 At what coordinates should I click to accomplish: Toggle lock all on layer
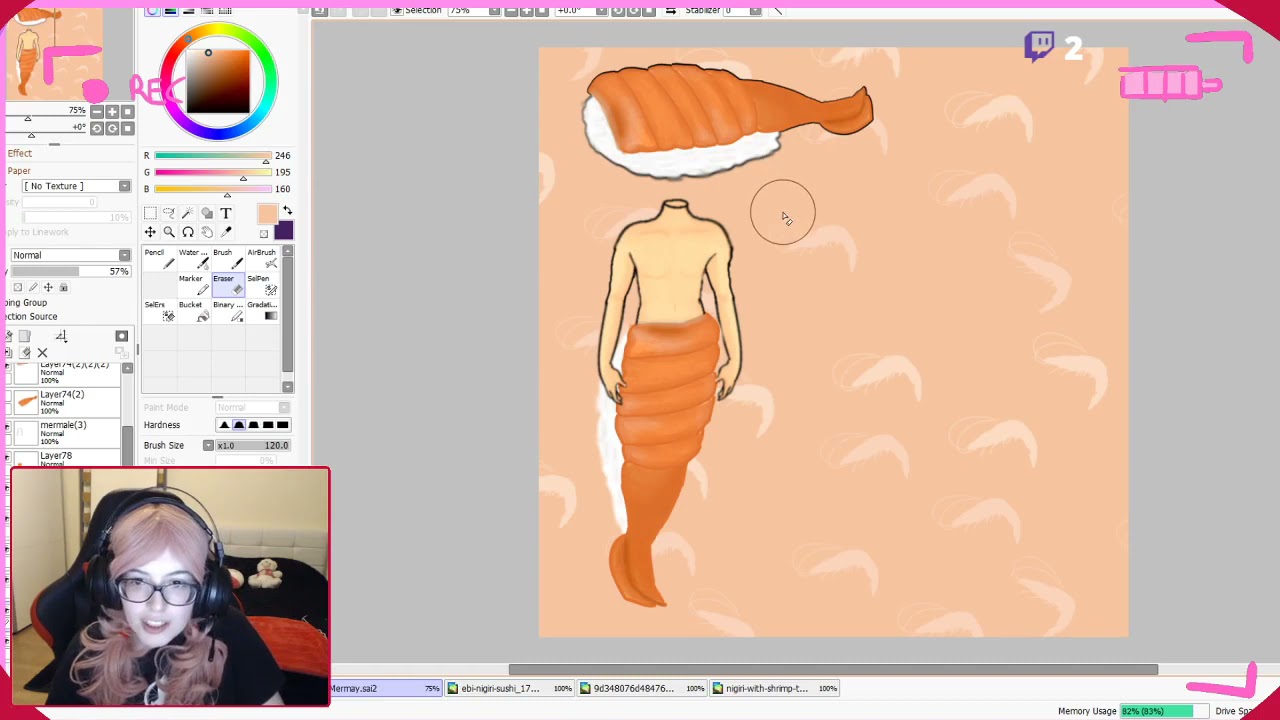point(63,287)
